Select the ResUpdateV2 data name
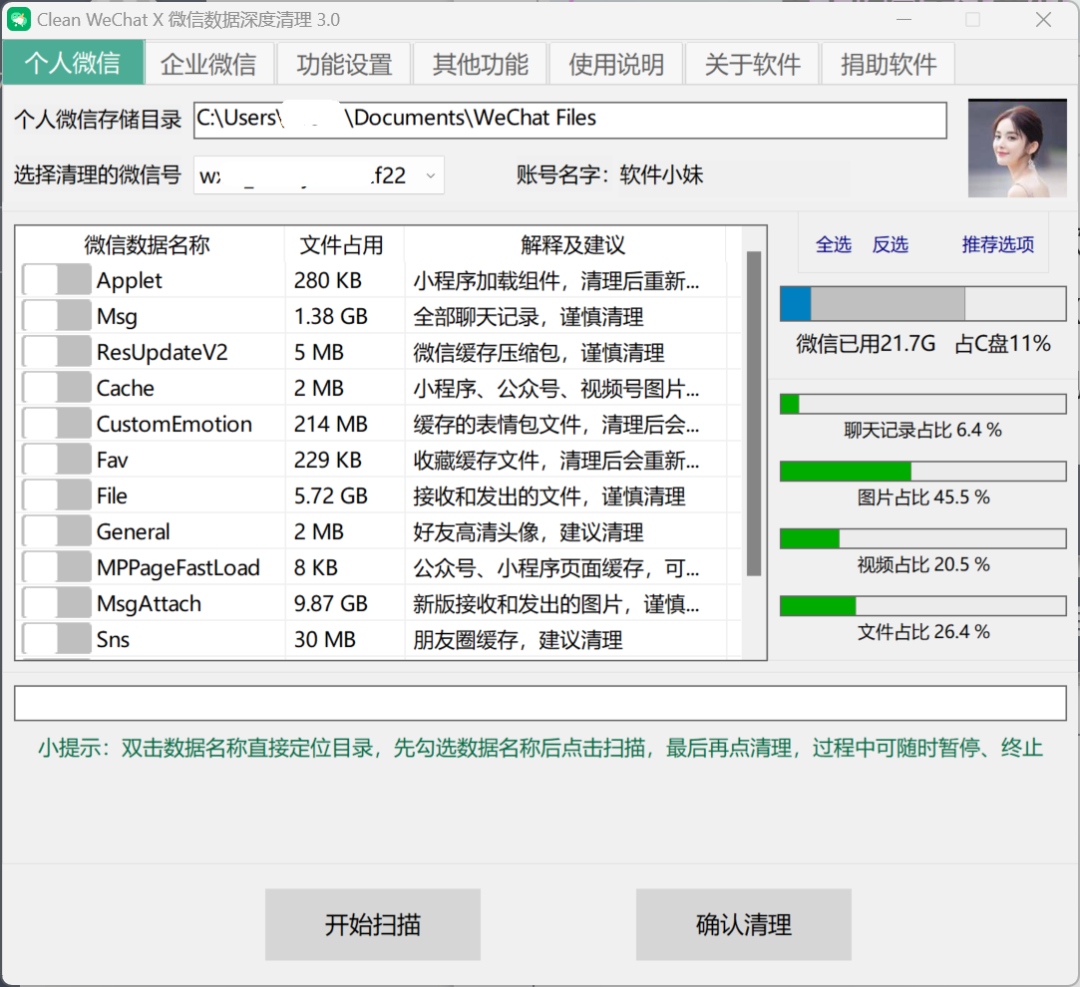 tap(162, 353)
